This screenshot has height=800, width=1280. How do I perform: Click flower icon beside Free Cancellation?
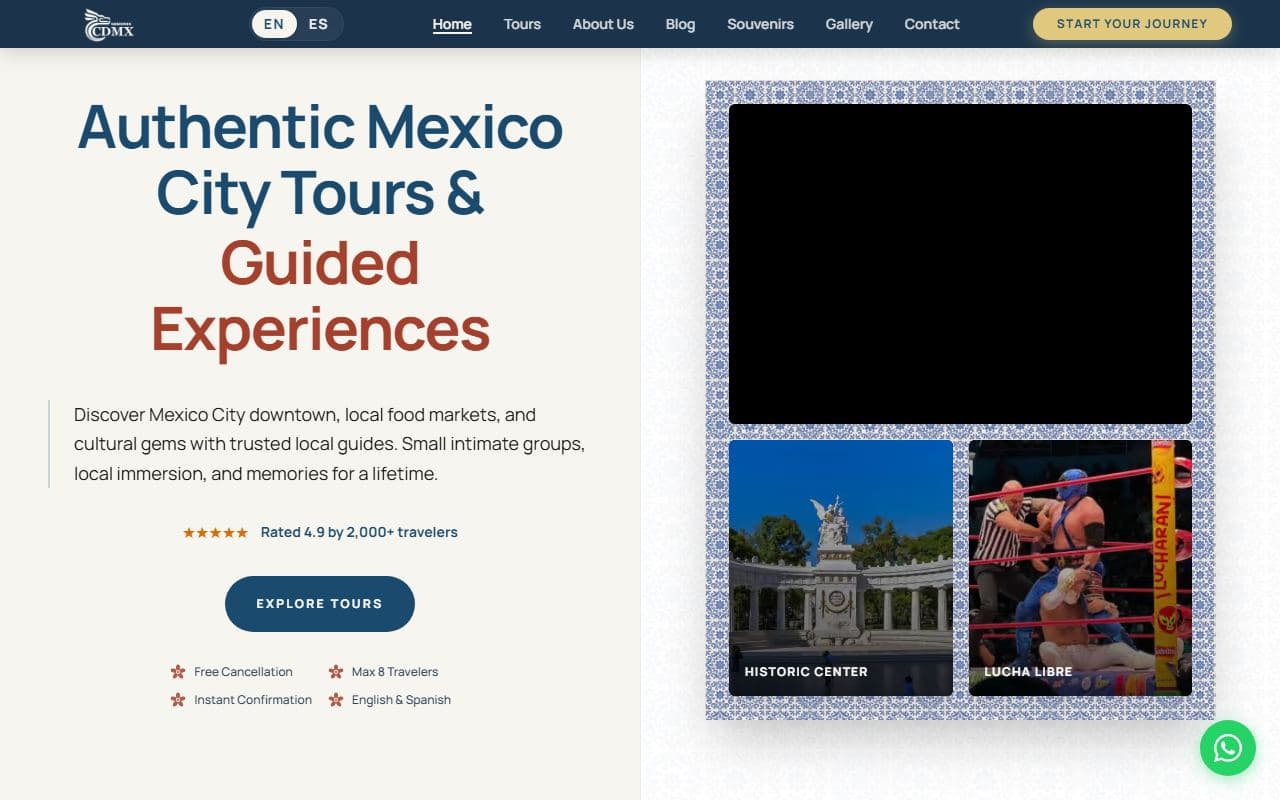pyautogui.click(x=178, y=672)
